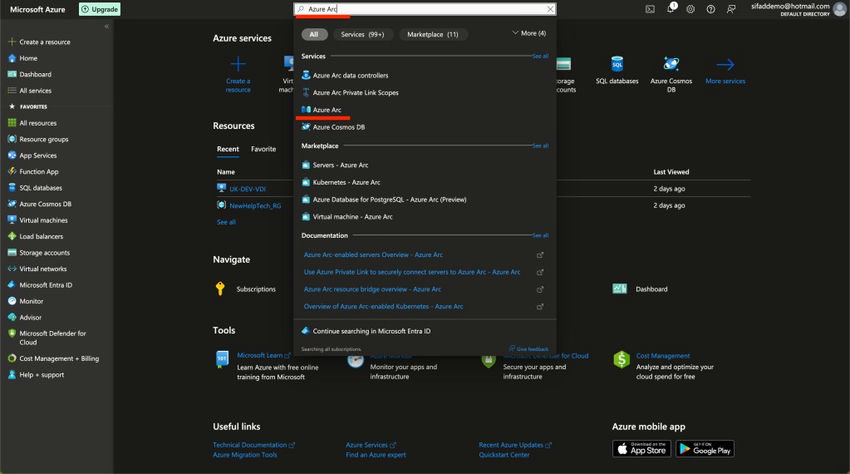Open NewHelpTech_RG resource group
The width and height of the screenshot is (850, 474).
(x=255, y=206)
